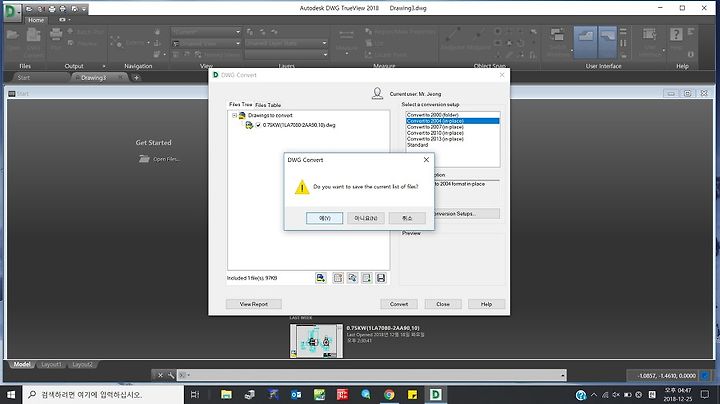Expand the command line history arrow
Screen dimensions: 720x404
point(563,375)
